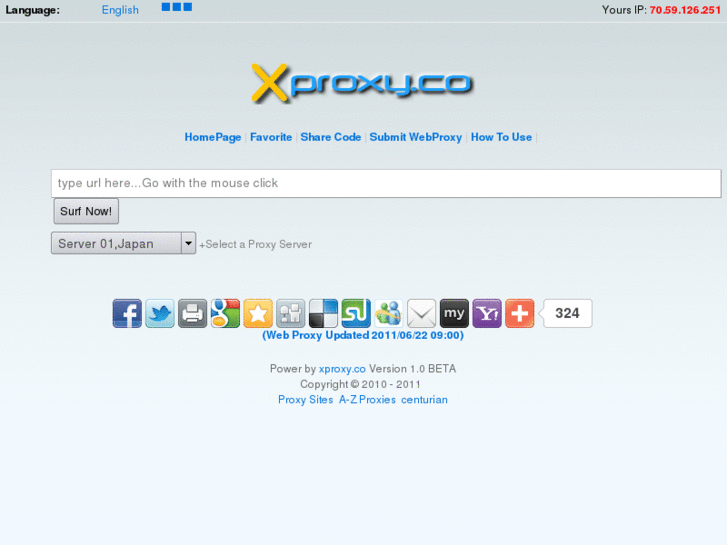This screenshot has height=545, width=727.
Task: Click the '+Select a Proxy Server' label
Action: [x=255, y=244]
